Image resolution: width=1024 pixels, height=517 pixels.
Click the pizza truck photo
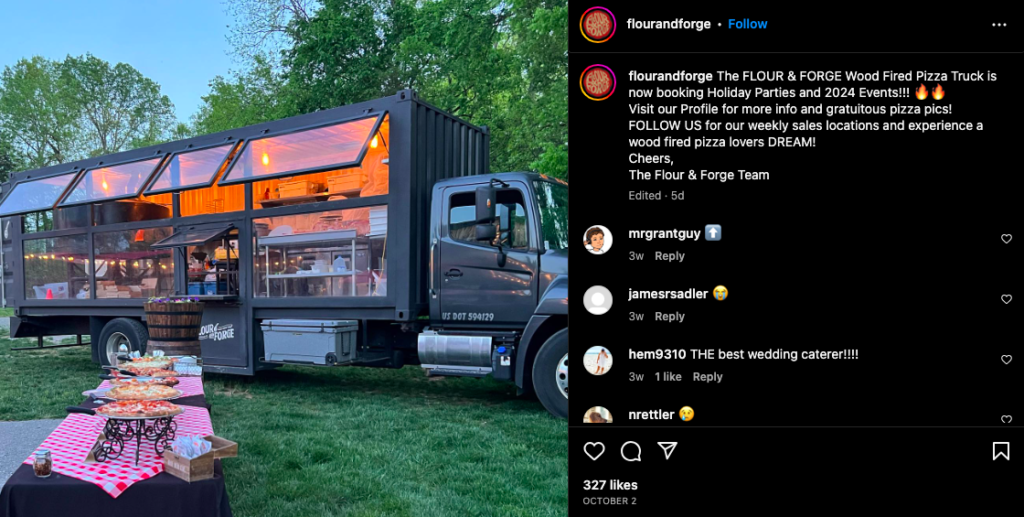tap(284, 258)
